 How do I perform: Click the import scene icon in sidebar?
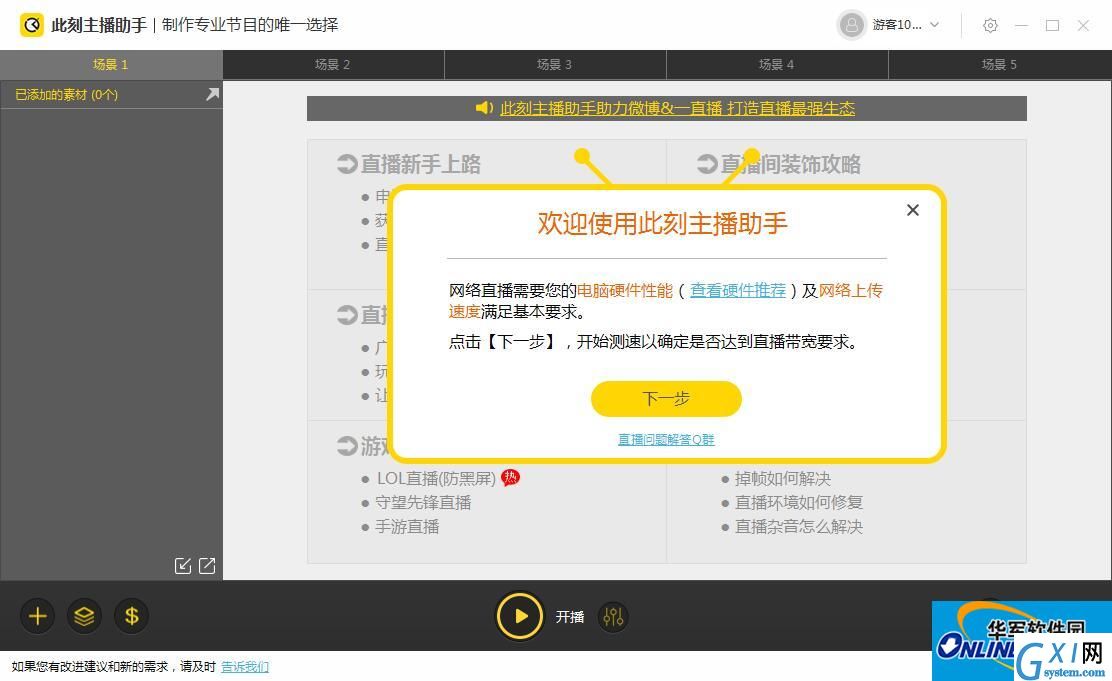pyautogui.click(x=183, y=565)
